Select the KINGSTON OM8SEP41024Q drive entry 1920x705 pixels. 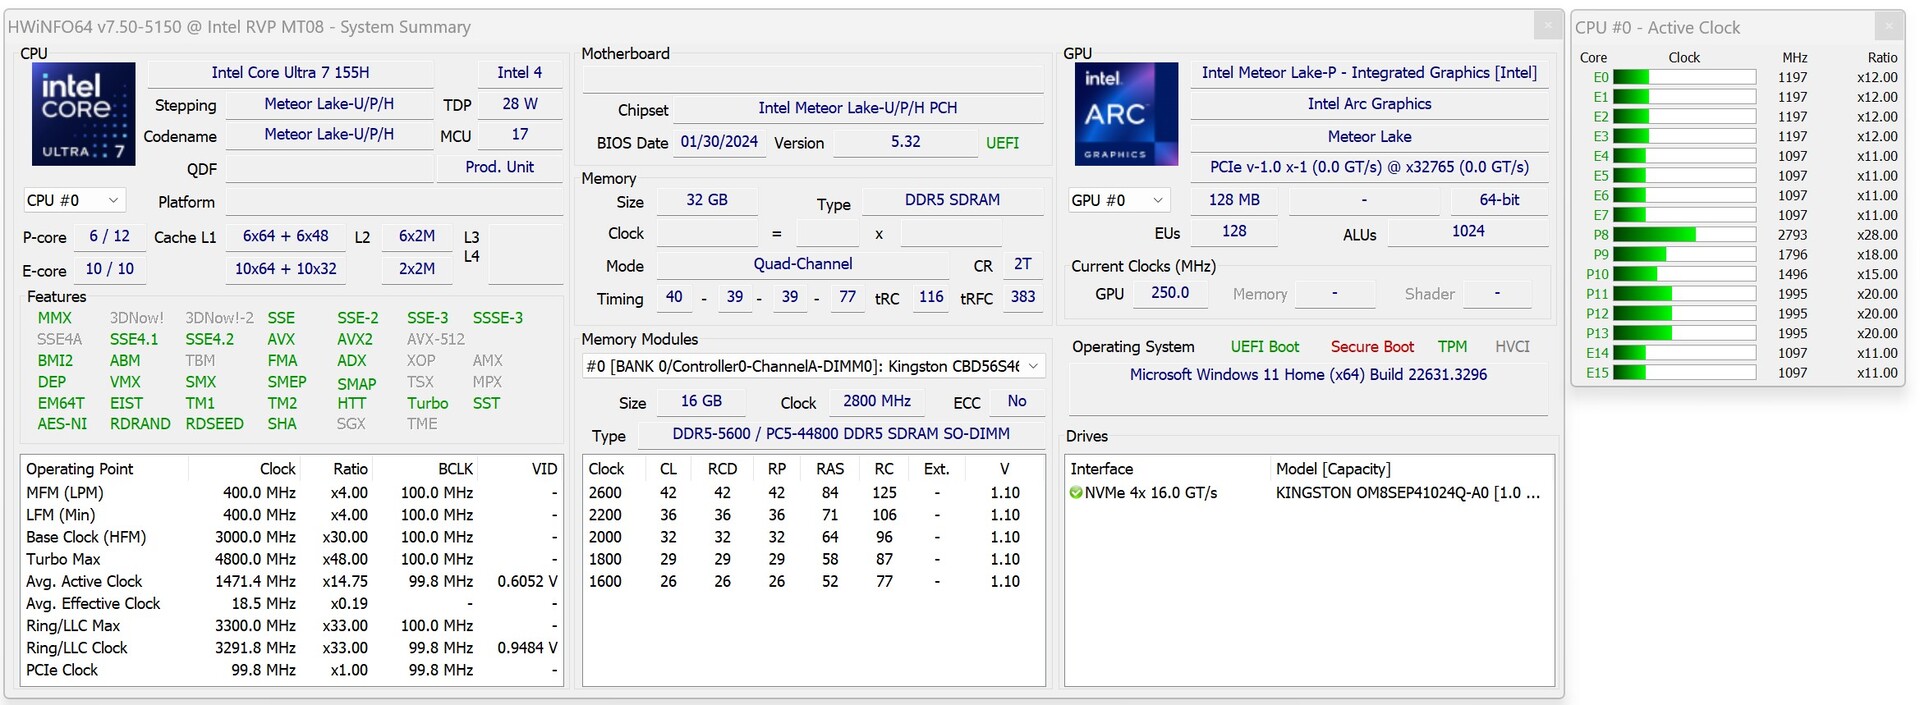point(1407,493)
